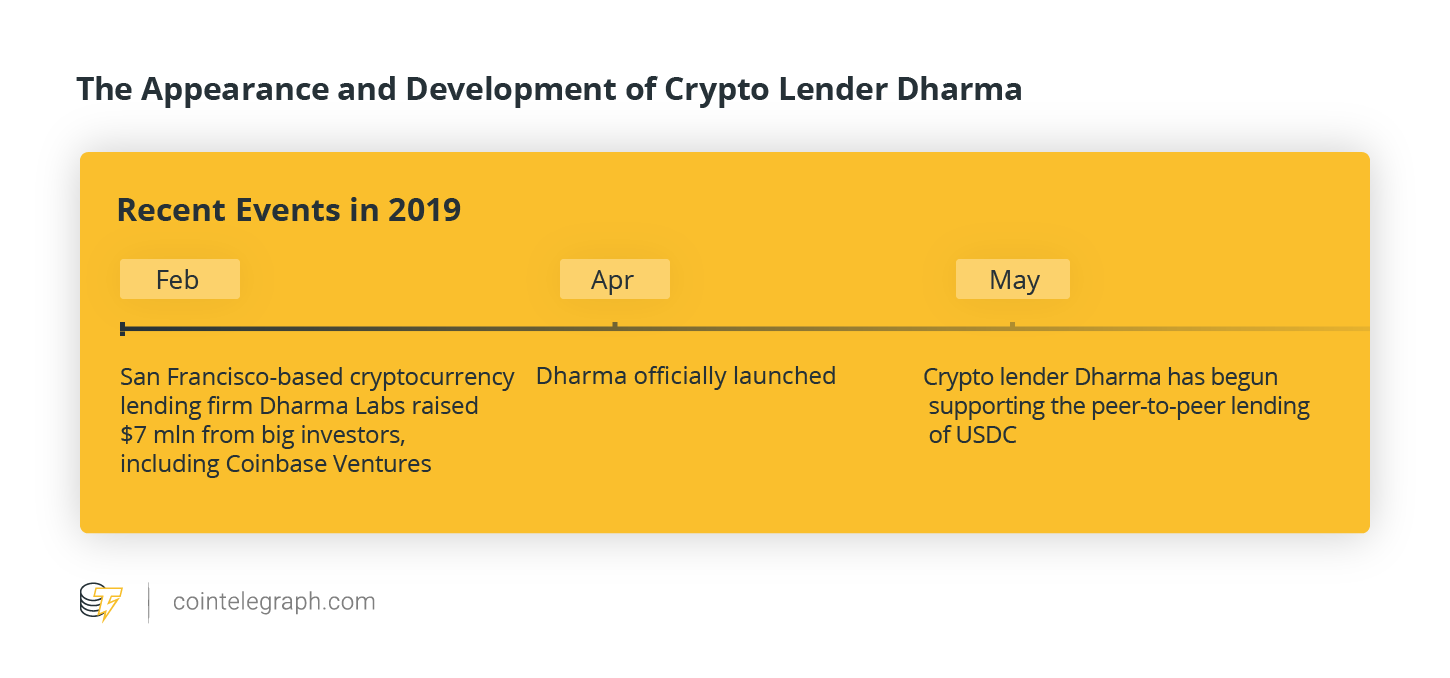Click the Apr timeline tick marker
This screenshot has width=1450, height=678.
(615, 325)
